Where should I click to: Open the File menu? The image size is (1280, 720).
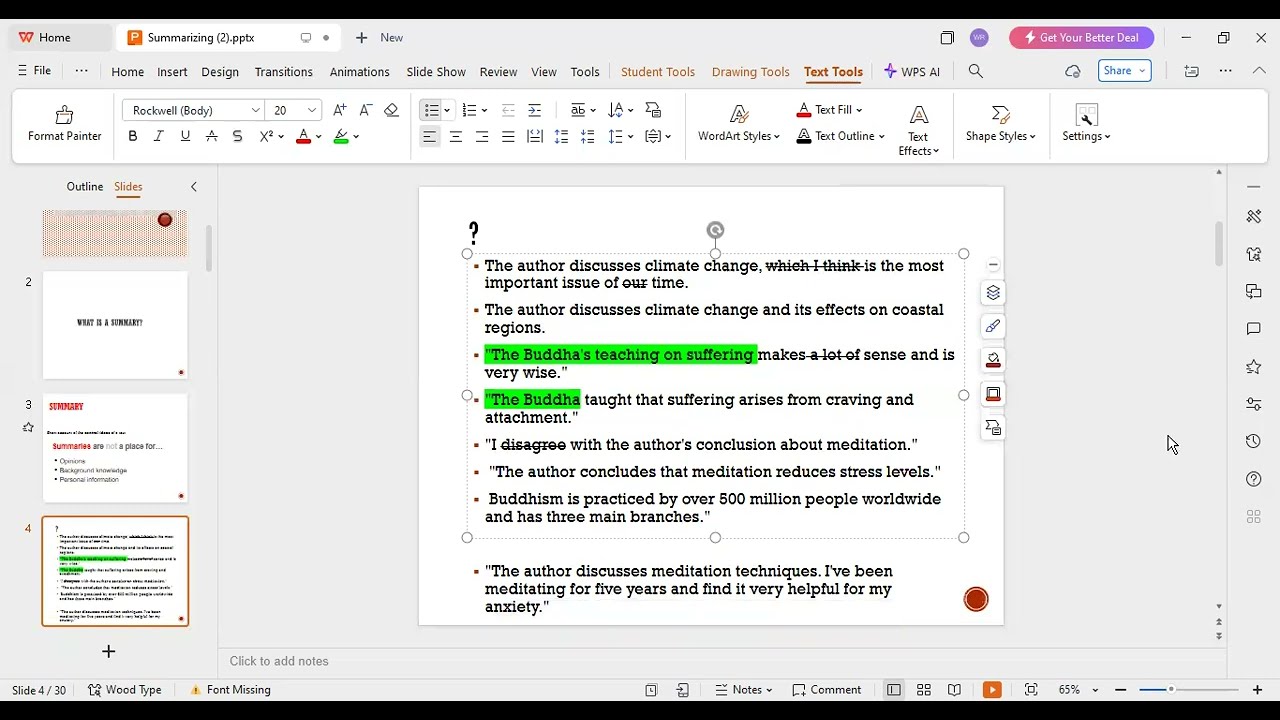click(x=34, y=71)
